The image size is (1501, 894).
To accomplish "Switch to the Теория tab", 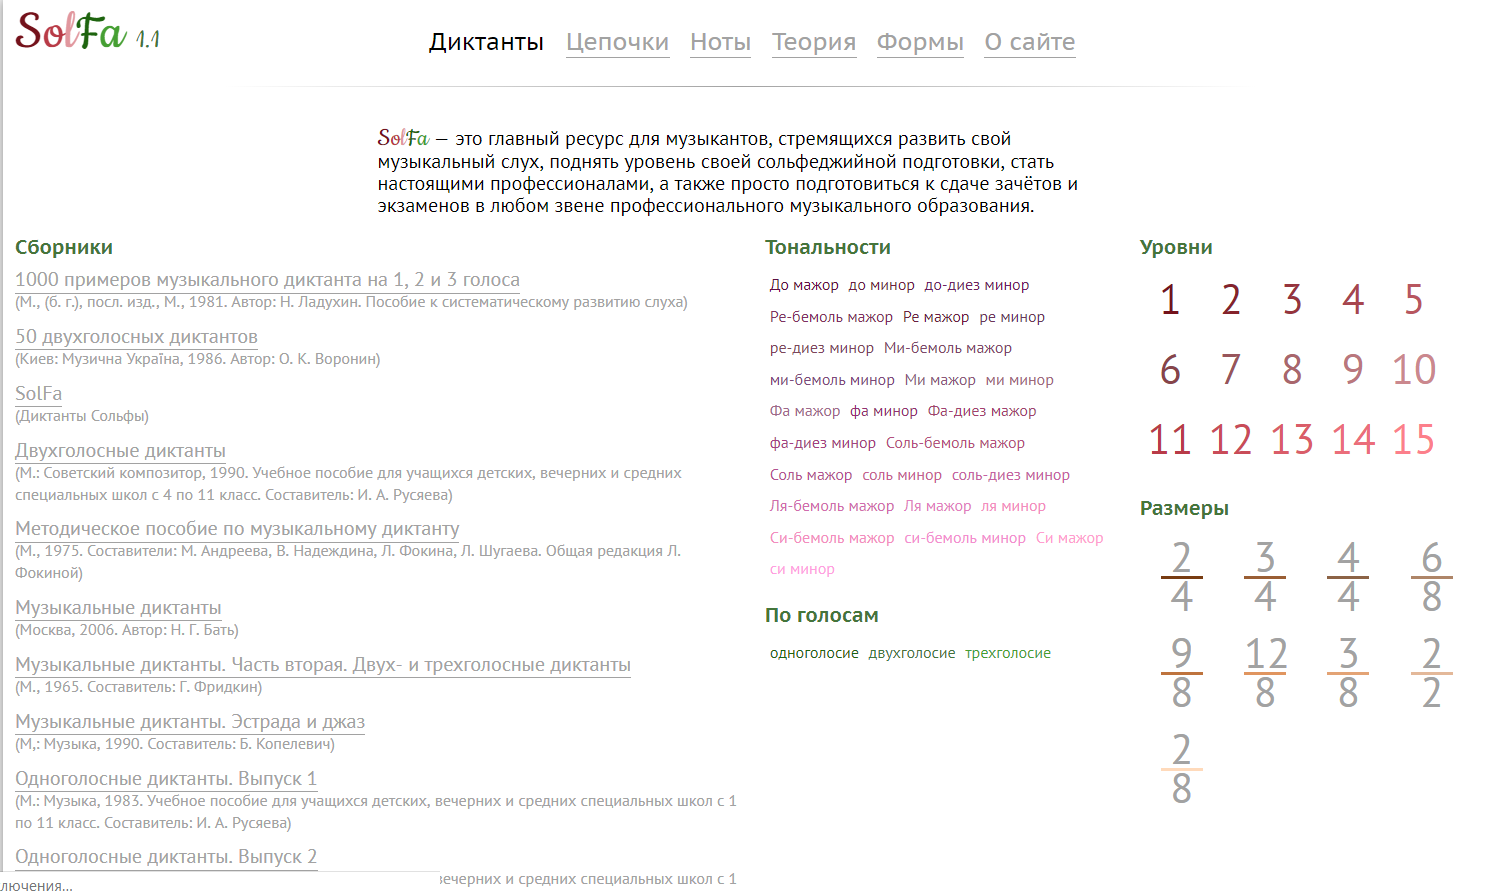I will [x=814, y=42].
